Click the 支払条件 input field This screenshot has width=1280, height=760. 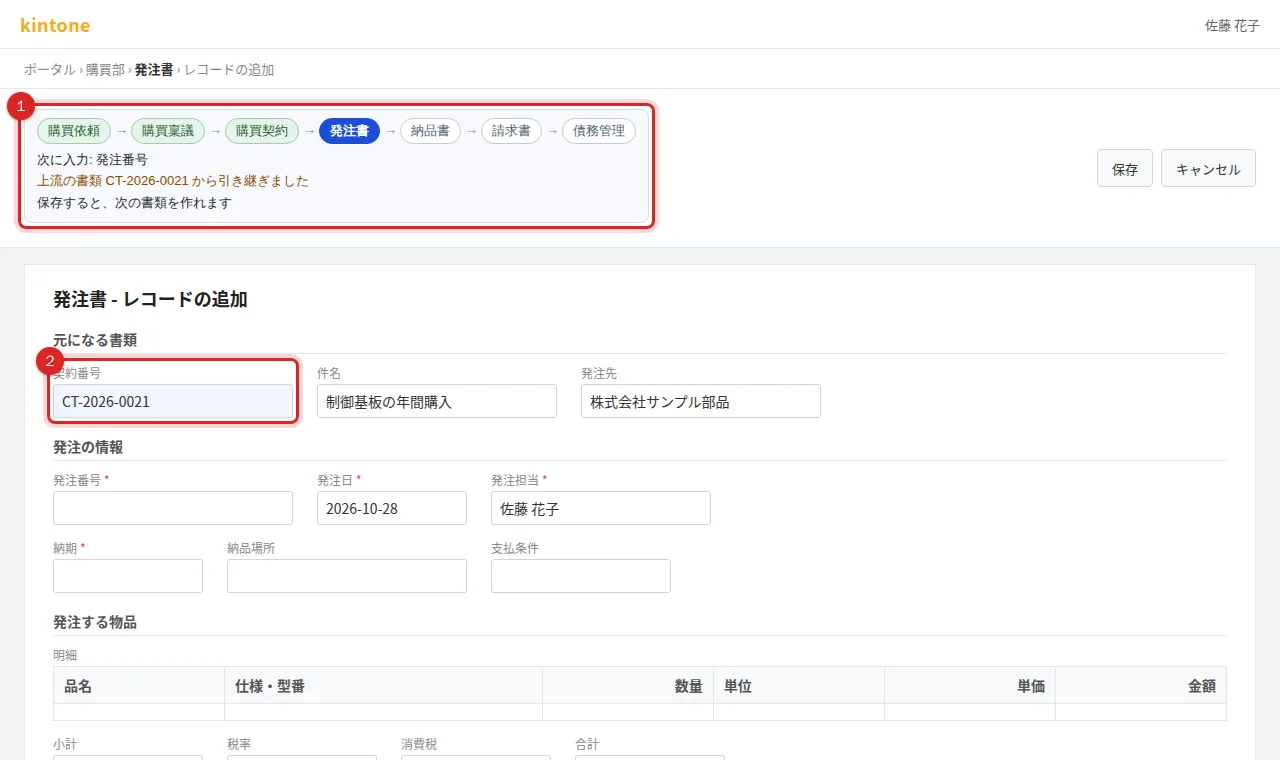581,576
